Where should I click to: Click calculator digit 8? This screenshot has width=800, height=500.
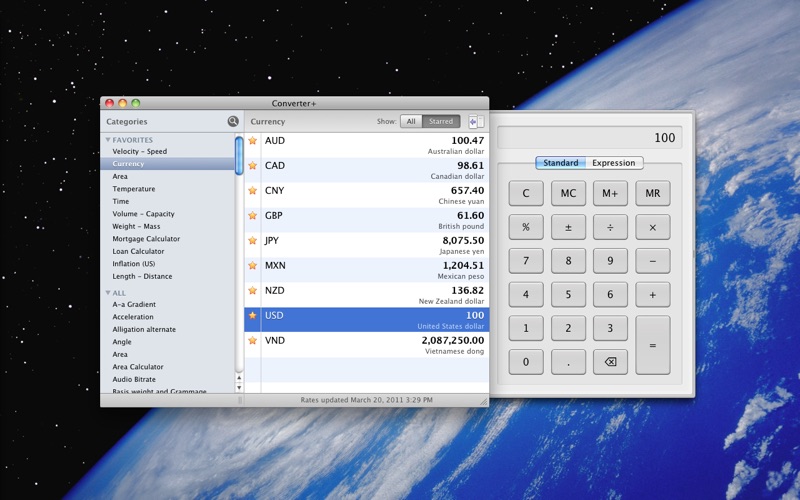[x=568, y=261]
